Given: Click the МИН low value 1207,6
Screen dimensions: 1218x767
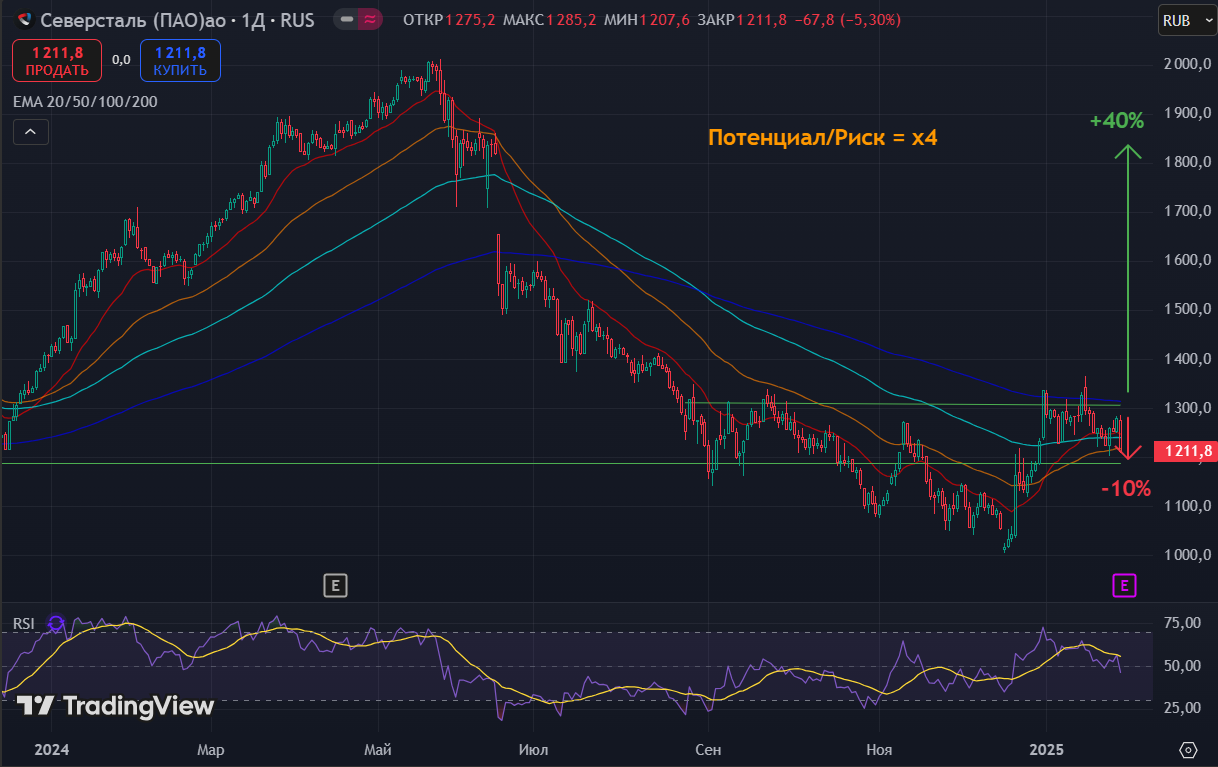Looking at the screenshot, I should (664, 20).
